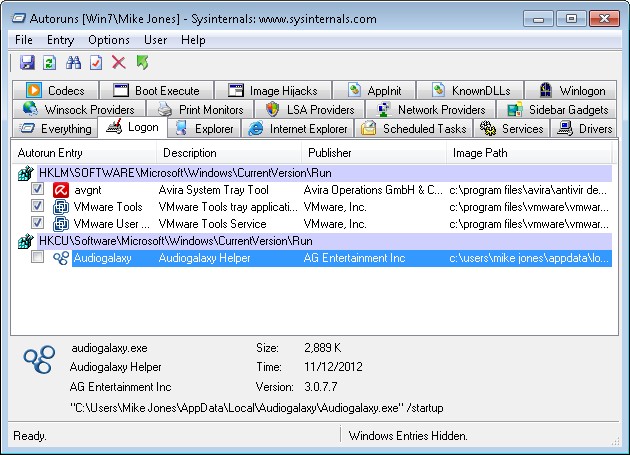Uncheck the VMware Tools entry checkbox

(x=37, y=205)
